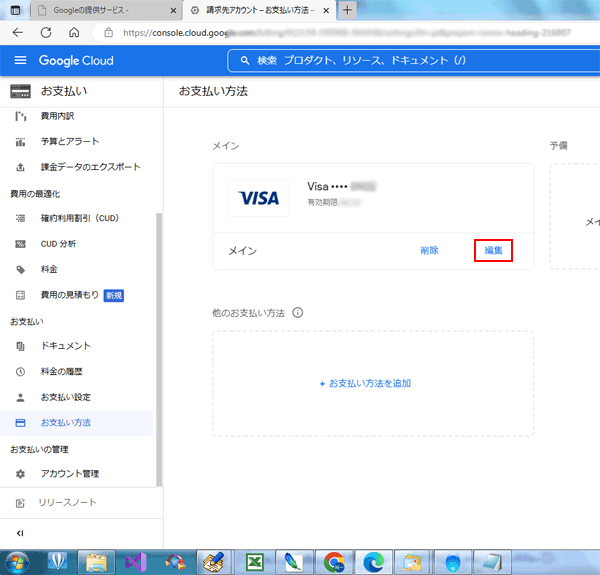Click the VISA card logo

(259, 198)
